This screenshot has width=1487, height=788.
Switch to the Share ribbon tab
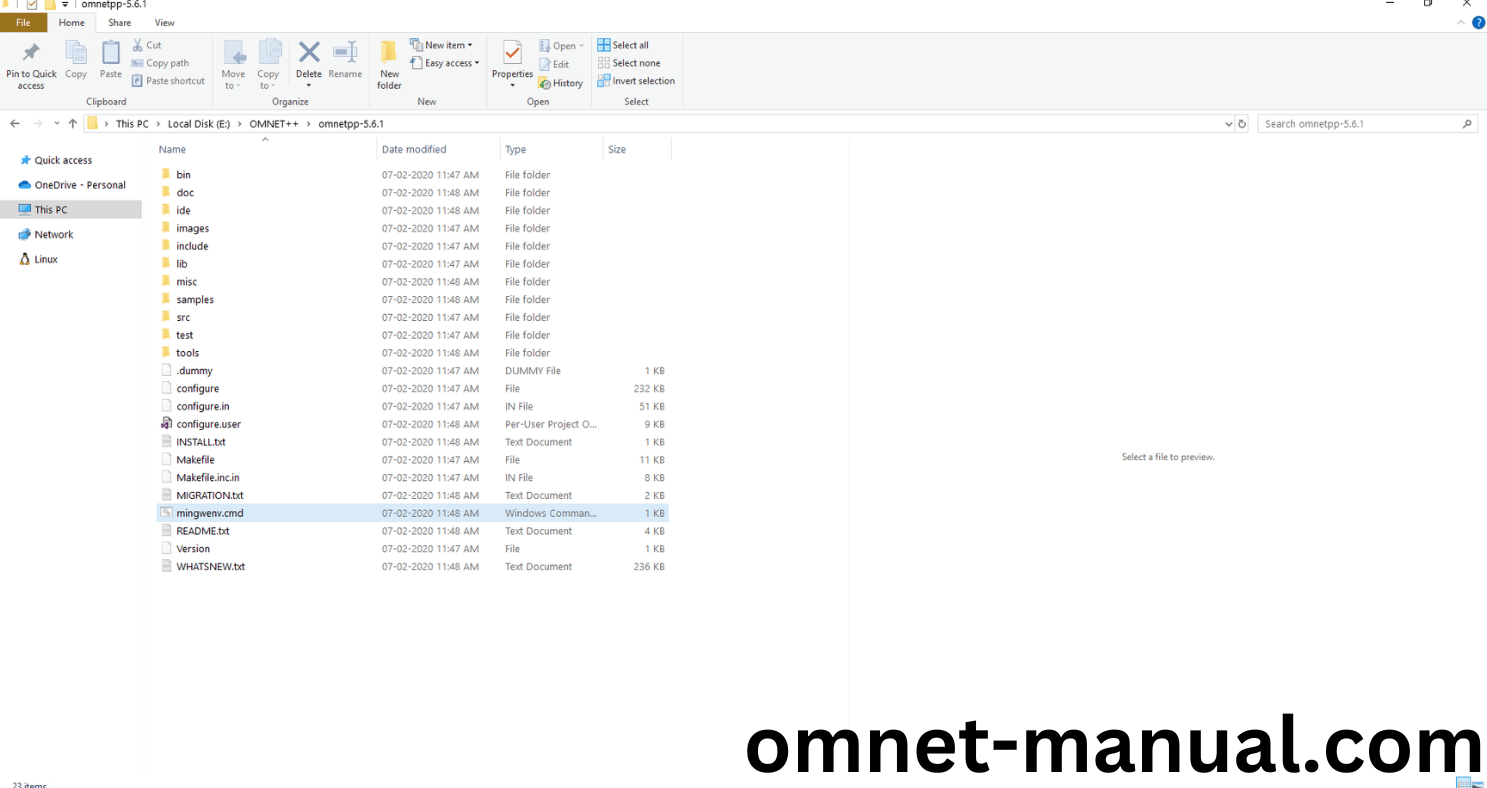pyautogui.click(x=120, y=22)
